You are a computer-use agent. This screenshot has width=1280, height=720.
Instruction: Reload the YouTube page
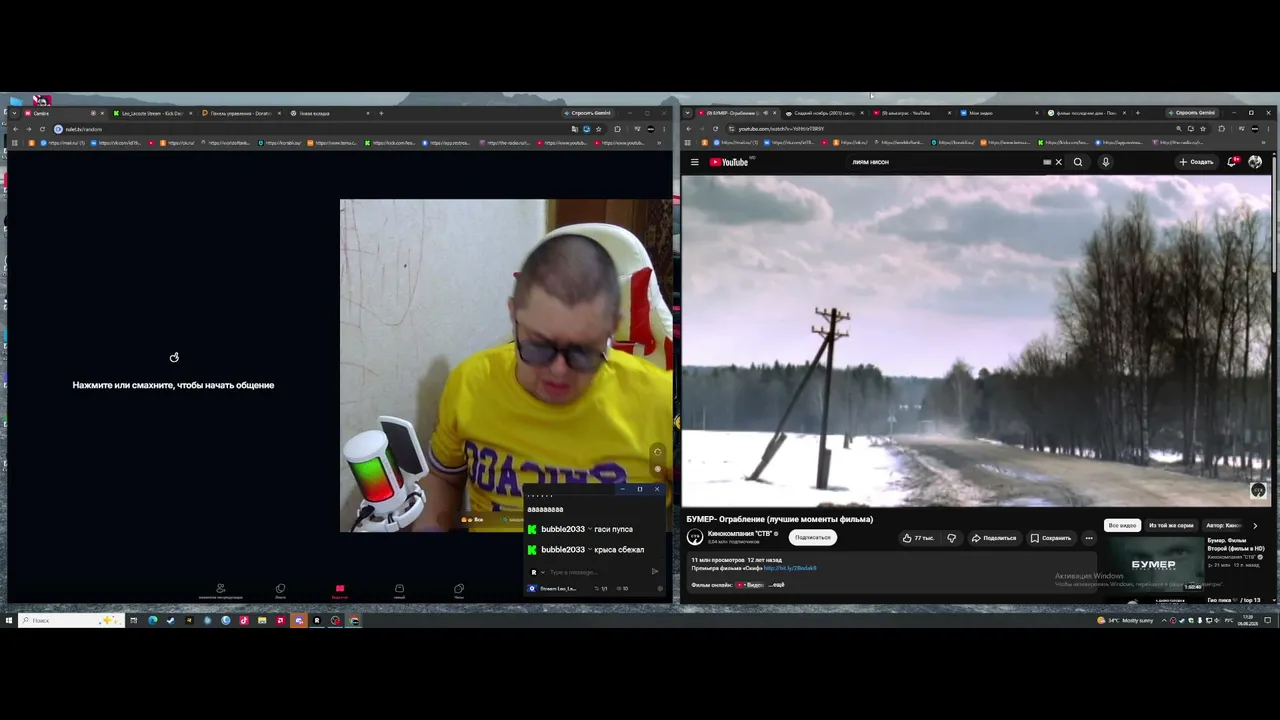[715, 129]
